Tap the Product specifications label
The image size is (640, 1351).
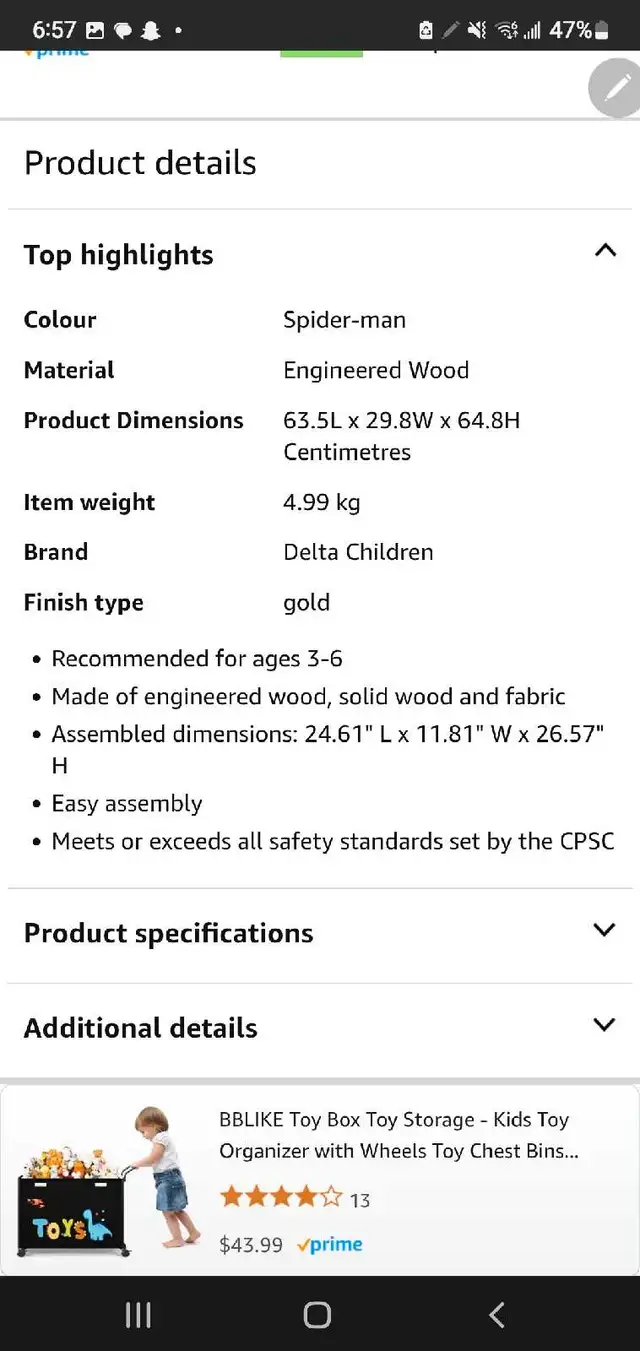pyautogui.click(x=169, y=933)
